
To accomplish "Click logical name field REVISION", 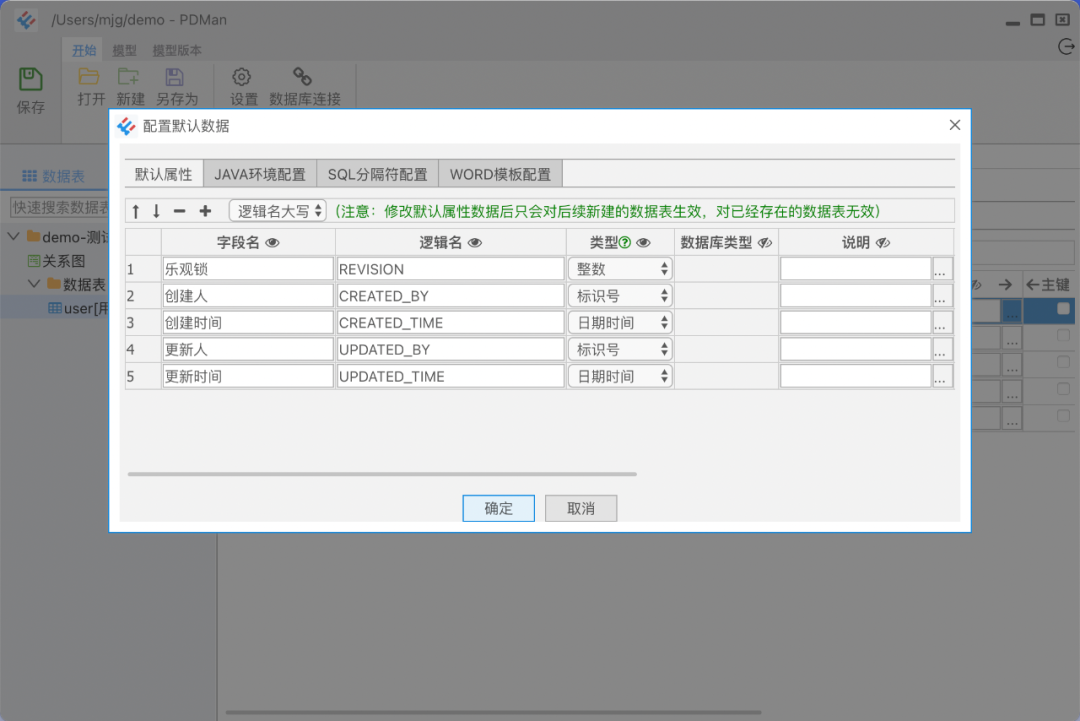I will 450,269.
